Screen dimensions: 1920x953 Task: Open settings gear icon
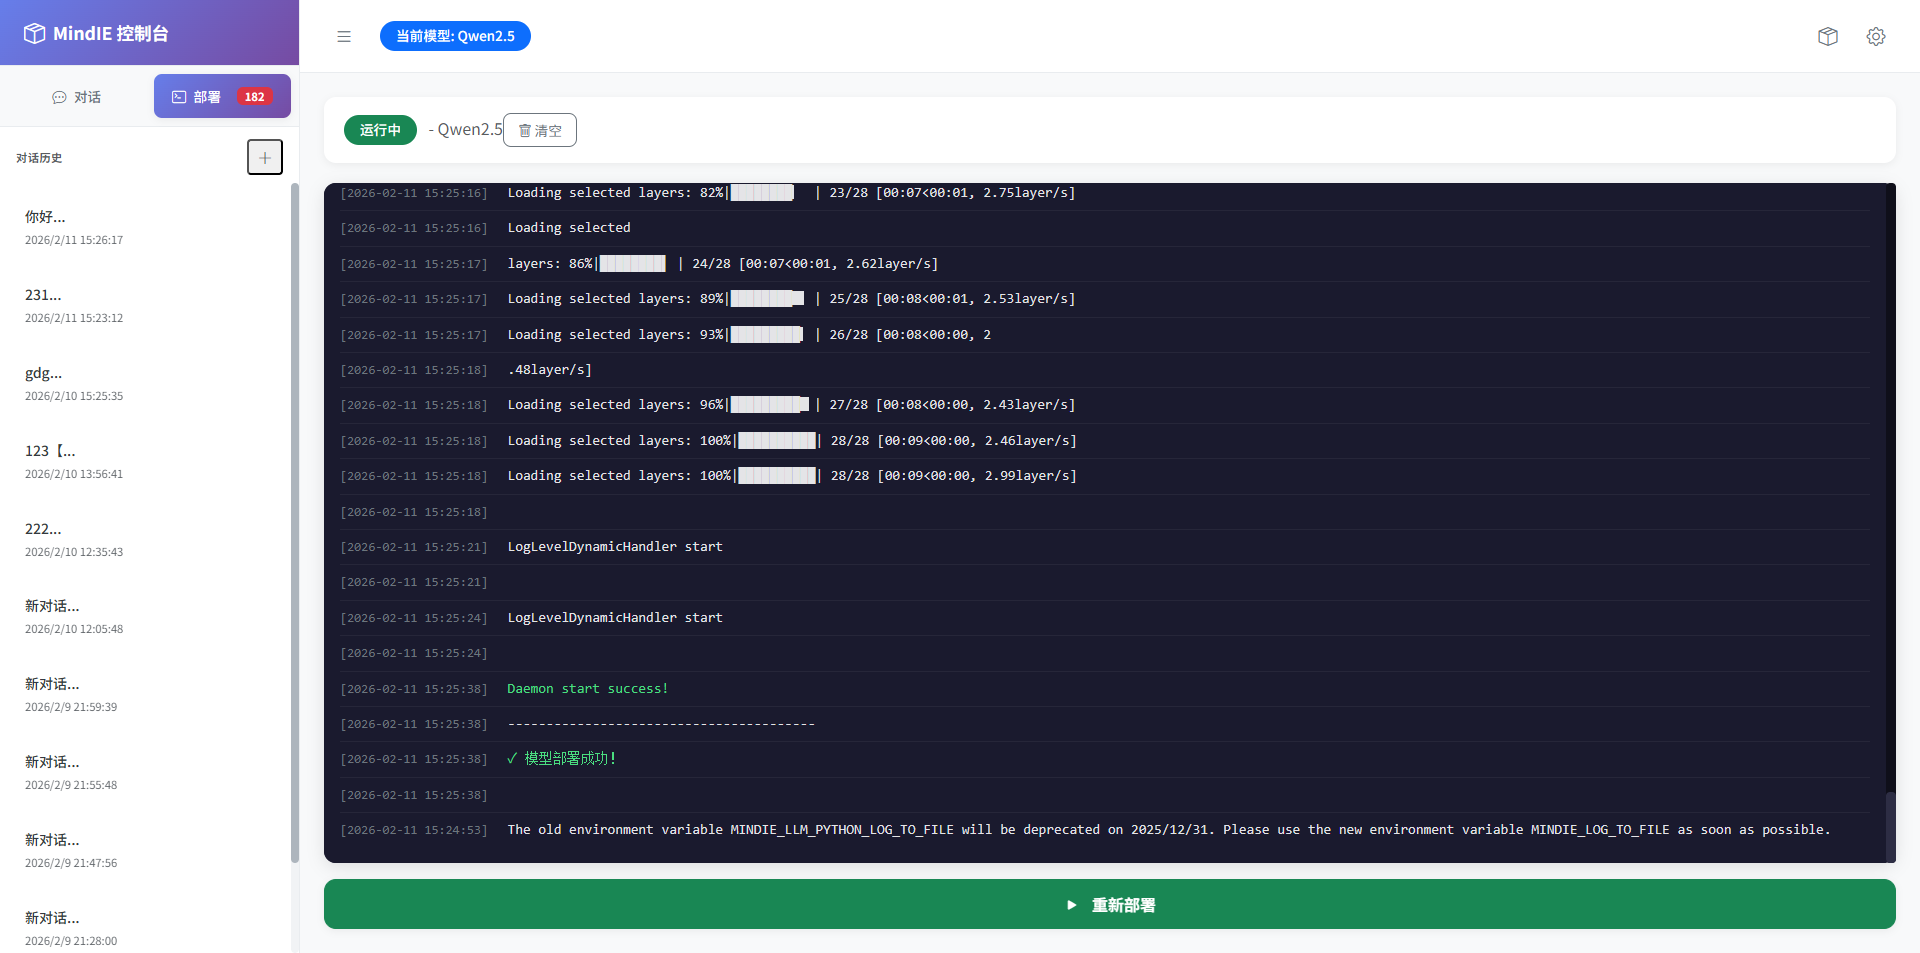click(1876, 36)
